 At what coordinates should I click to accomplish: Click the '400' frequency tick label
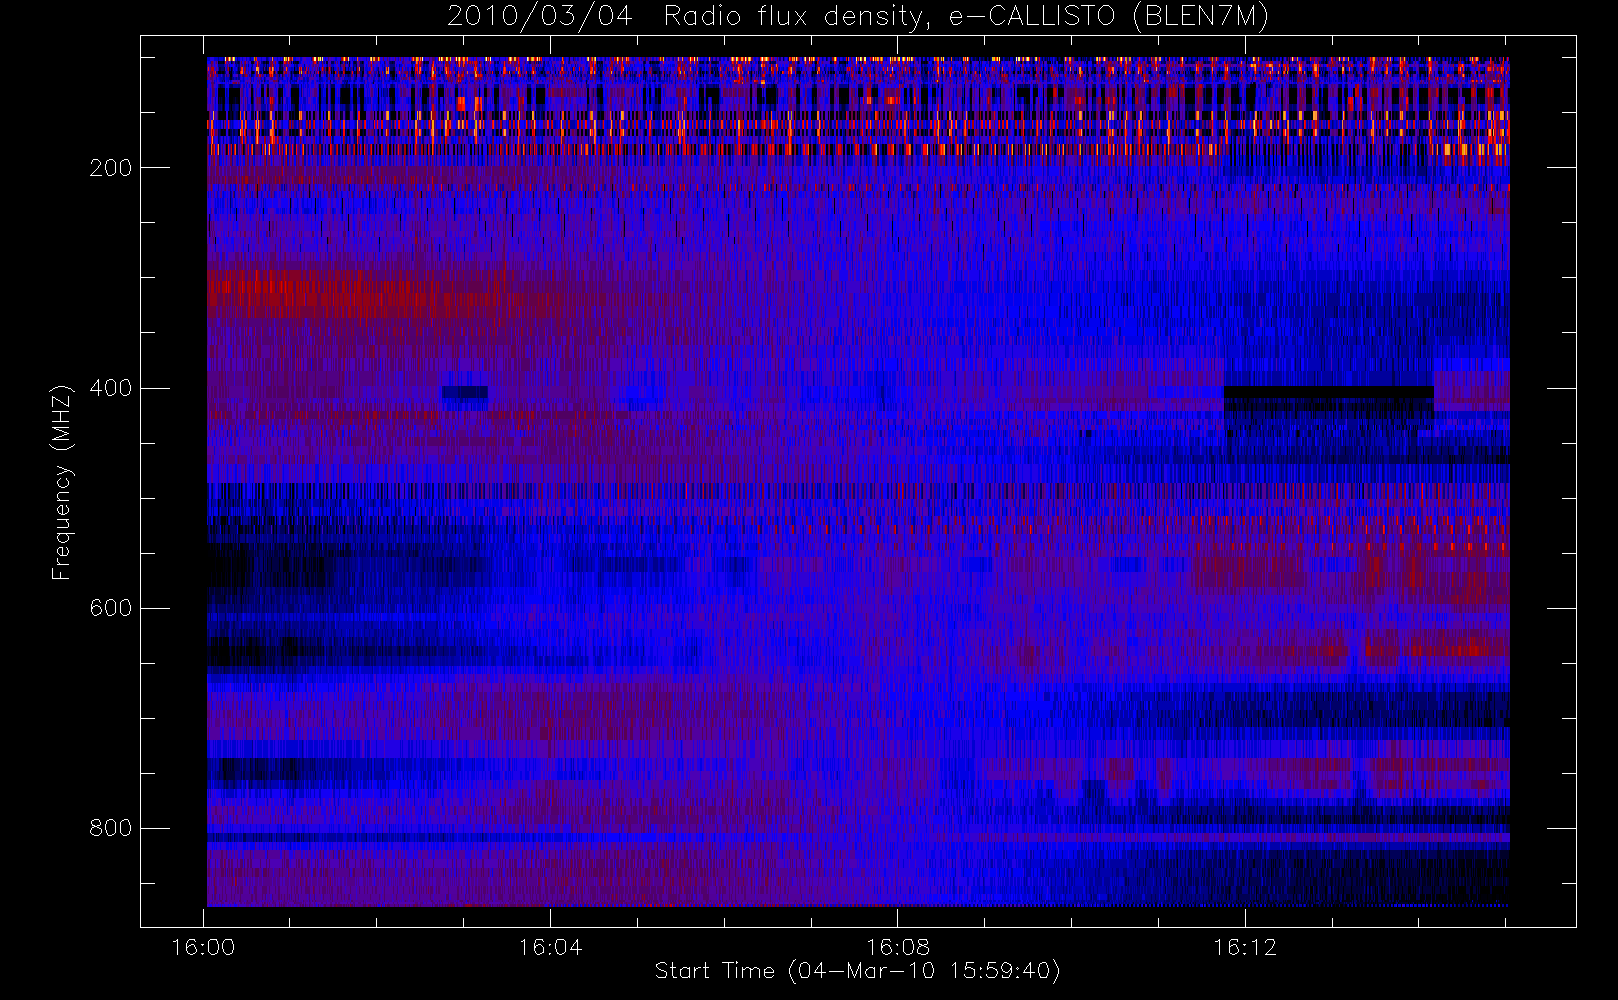(111, 388)
